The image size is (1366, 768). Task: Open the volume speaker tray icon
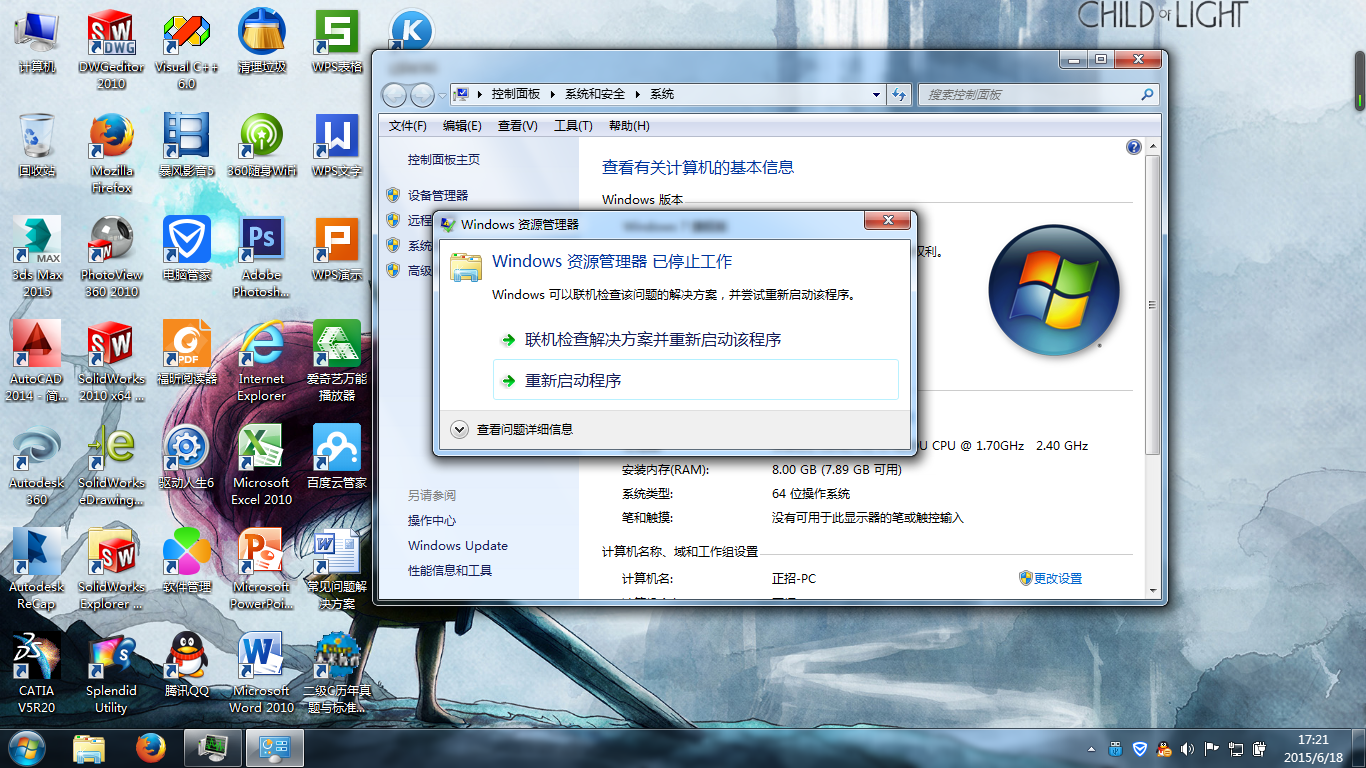[1187, 748]
